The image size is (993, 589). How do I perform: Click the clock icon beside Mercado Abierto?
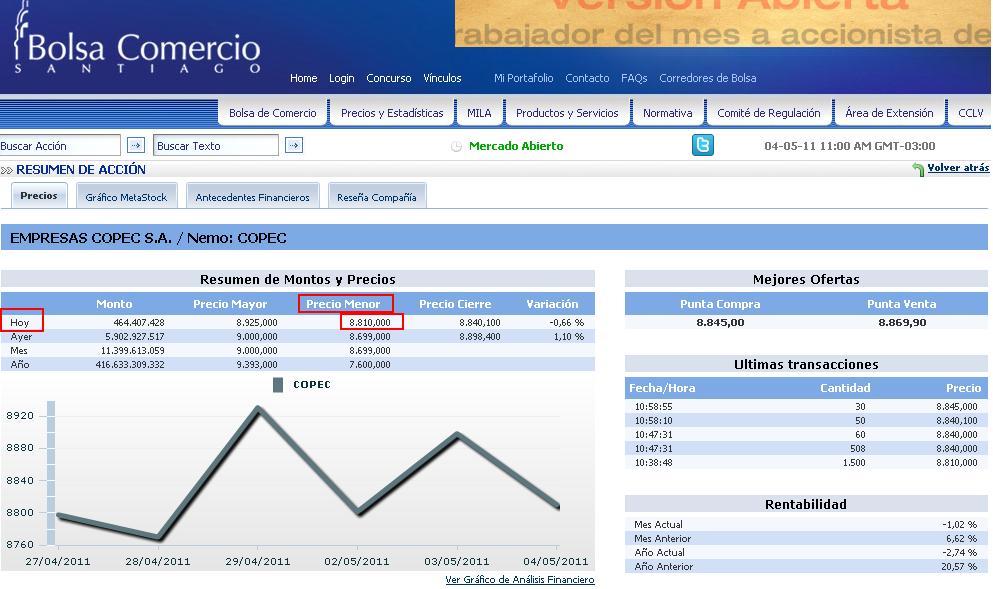[456, 147]
